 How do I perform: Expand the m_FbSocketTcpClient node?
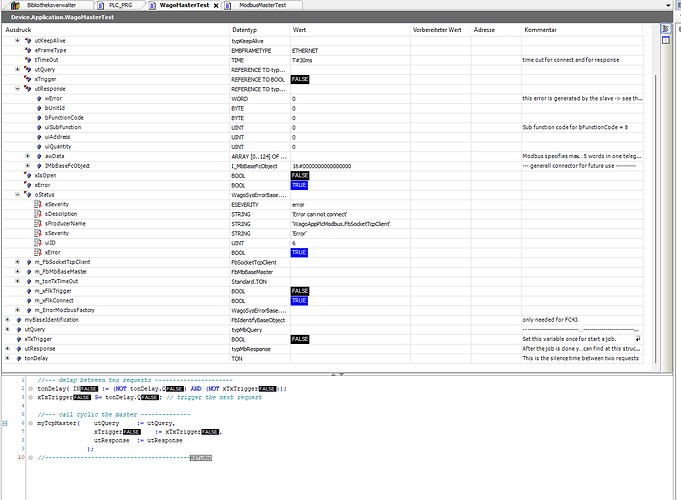pyautogui.click(x=17, y=262)
